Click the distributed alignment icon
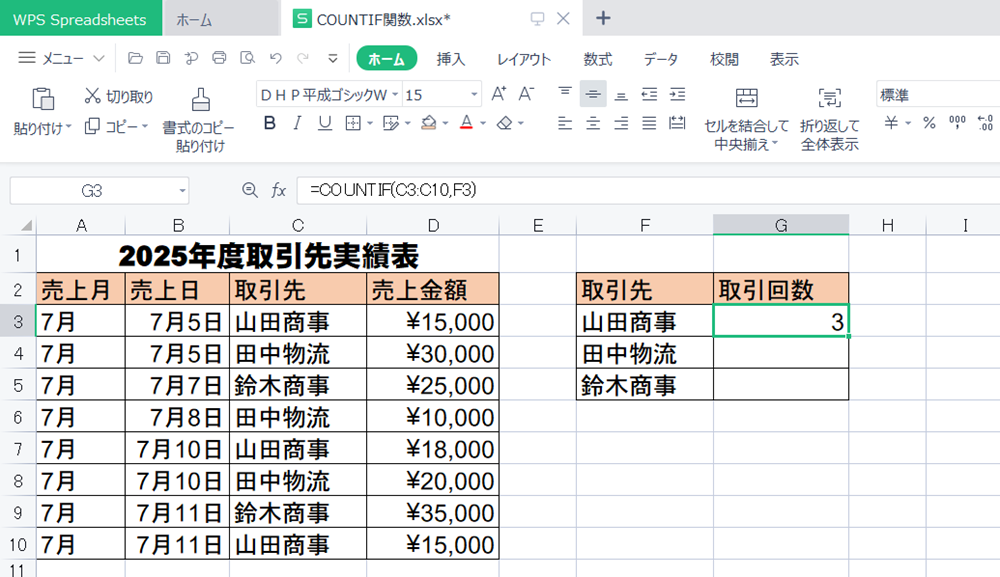Image resolution: width=1000 pixels, height=577 pixels. click(x=677, y=123)
